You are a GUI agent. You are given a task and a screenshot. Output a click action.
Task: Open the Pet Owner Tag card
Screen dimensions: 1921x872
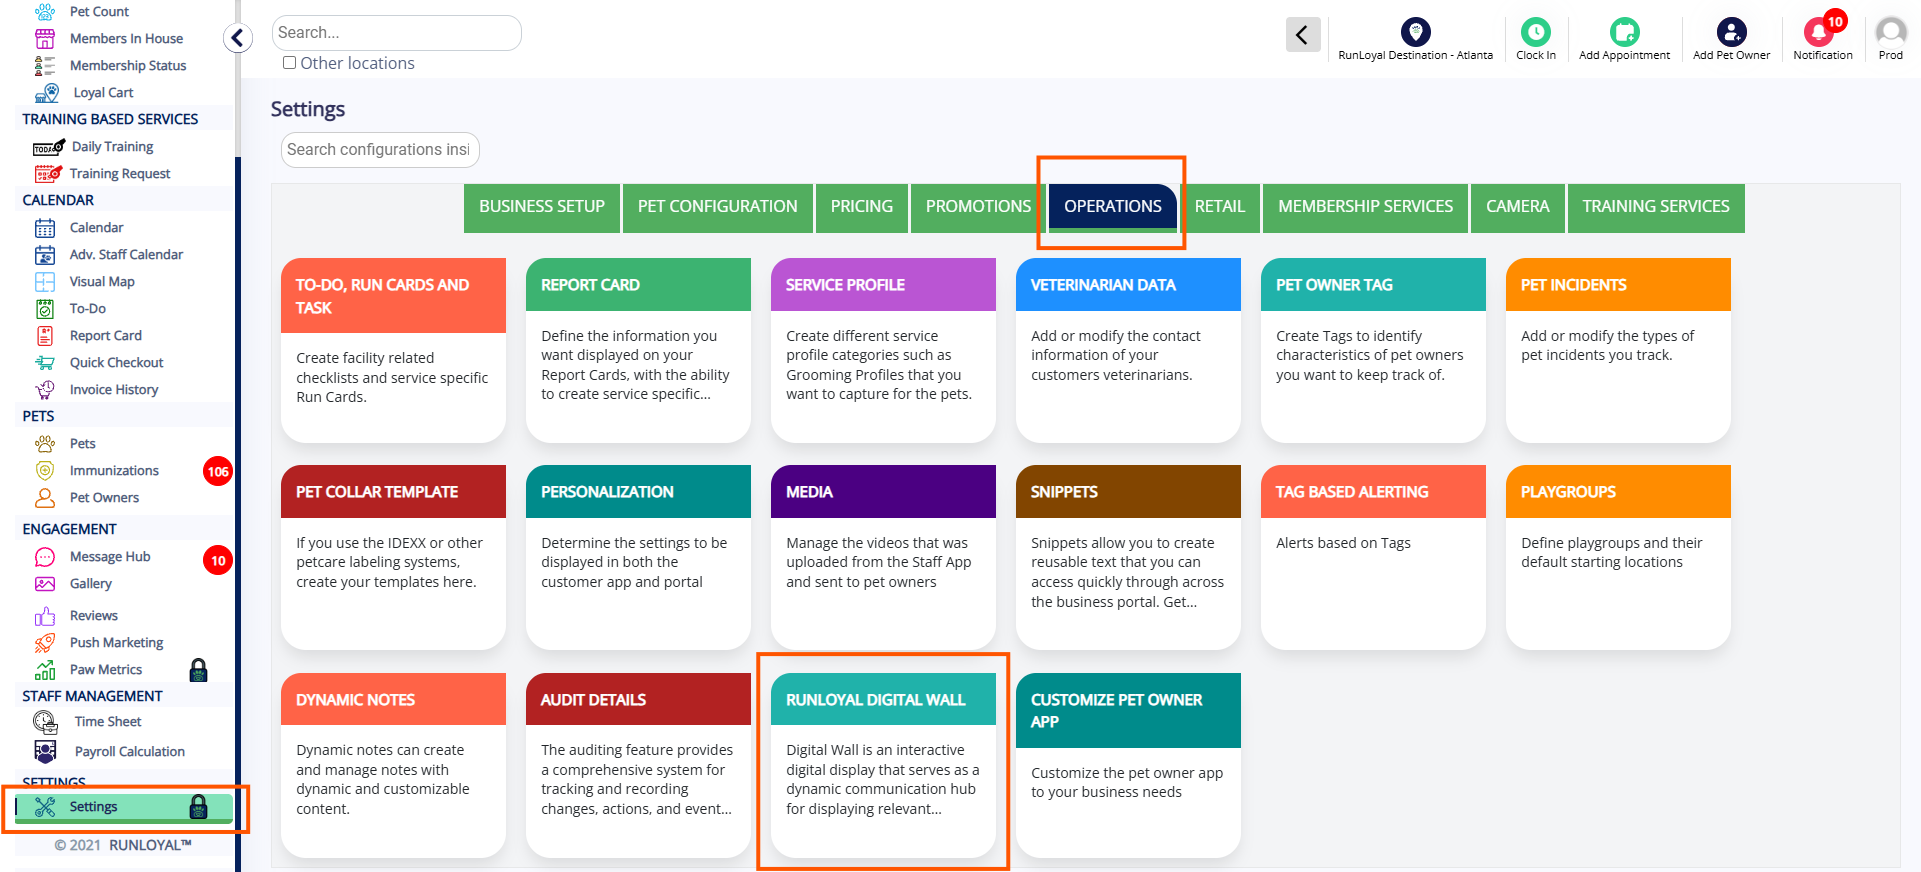point(1373,350)
